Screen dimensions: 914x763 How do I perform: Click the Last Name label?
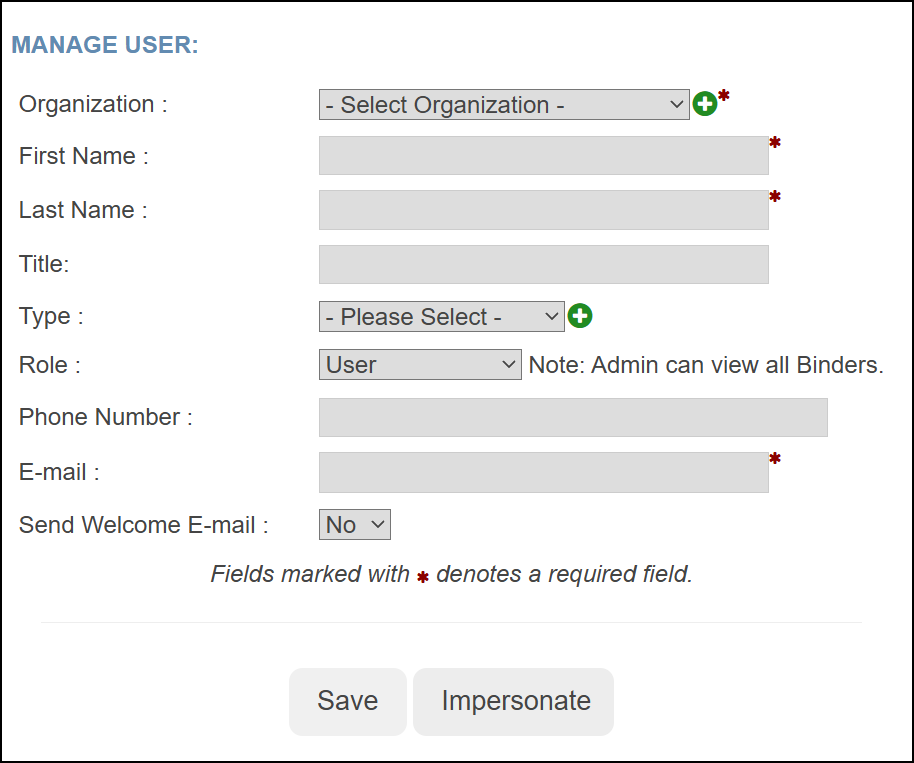click(x=83, y=210)
